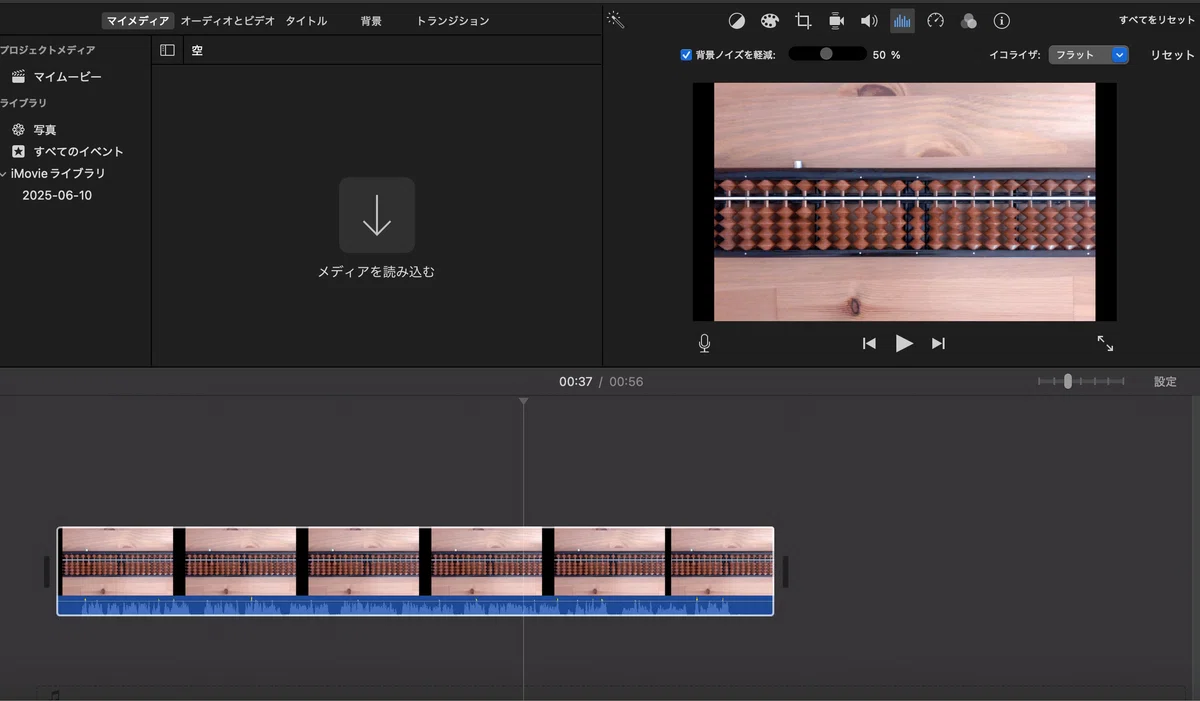Viewport: 1200px width, 701px height.
Task: Select the マイムービー project clapperboard icon
Action: (x=18, y=77)
